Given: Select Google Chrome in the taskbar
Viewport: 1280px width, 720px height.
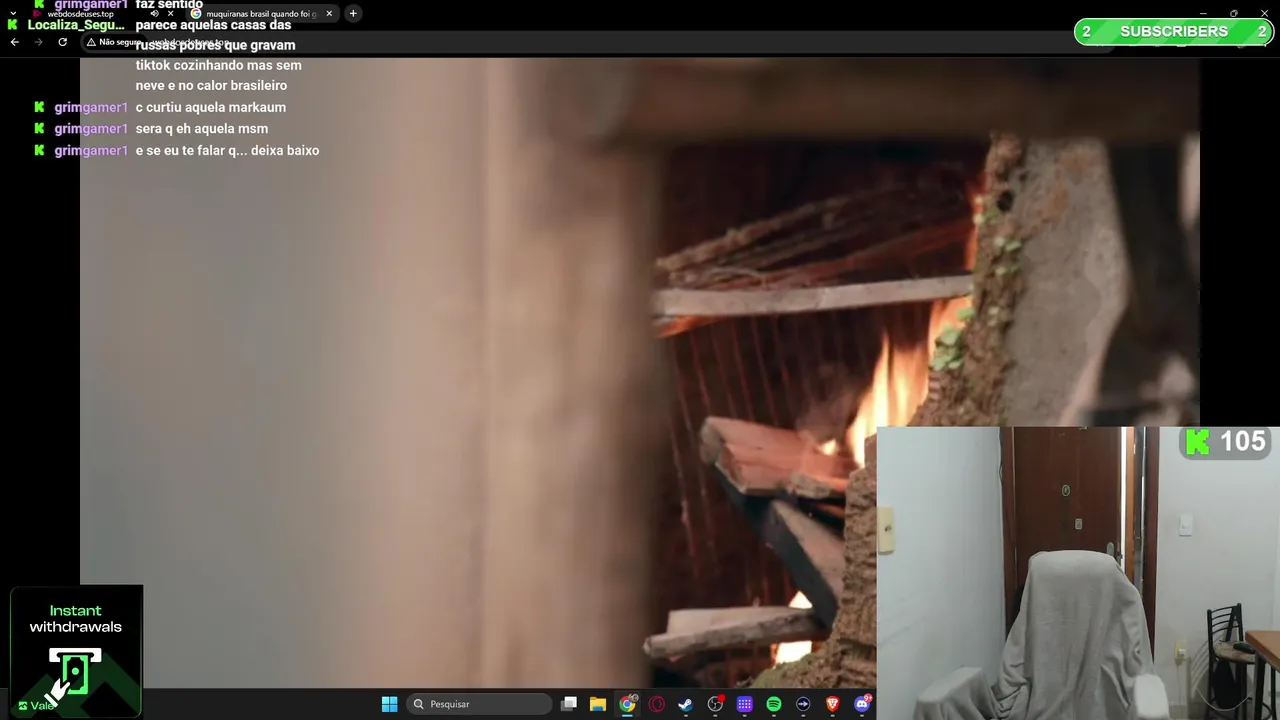Looking at the screenshot, I should pos(627,704).
